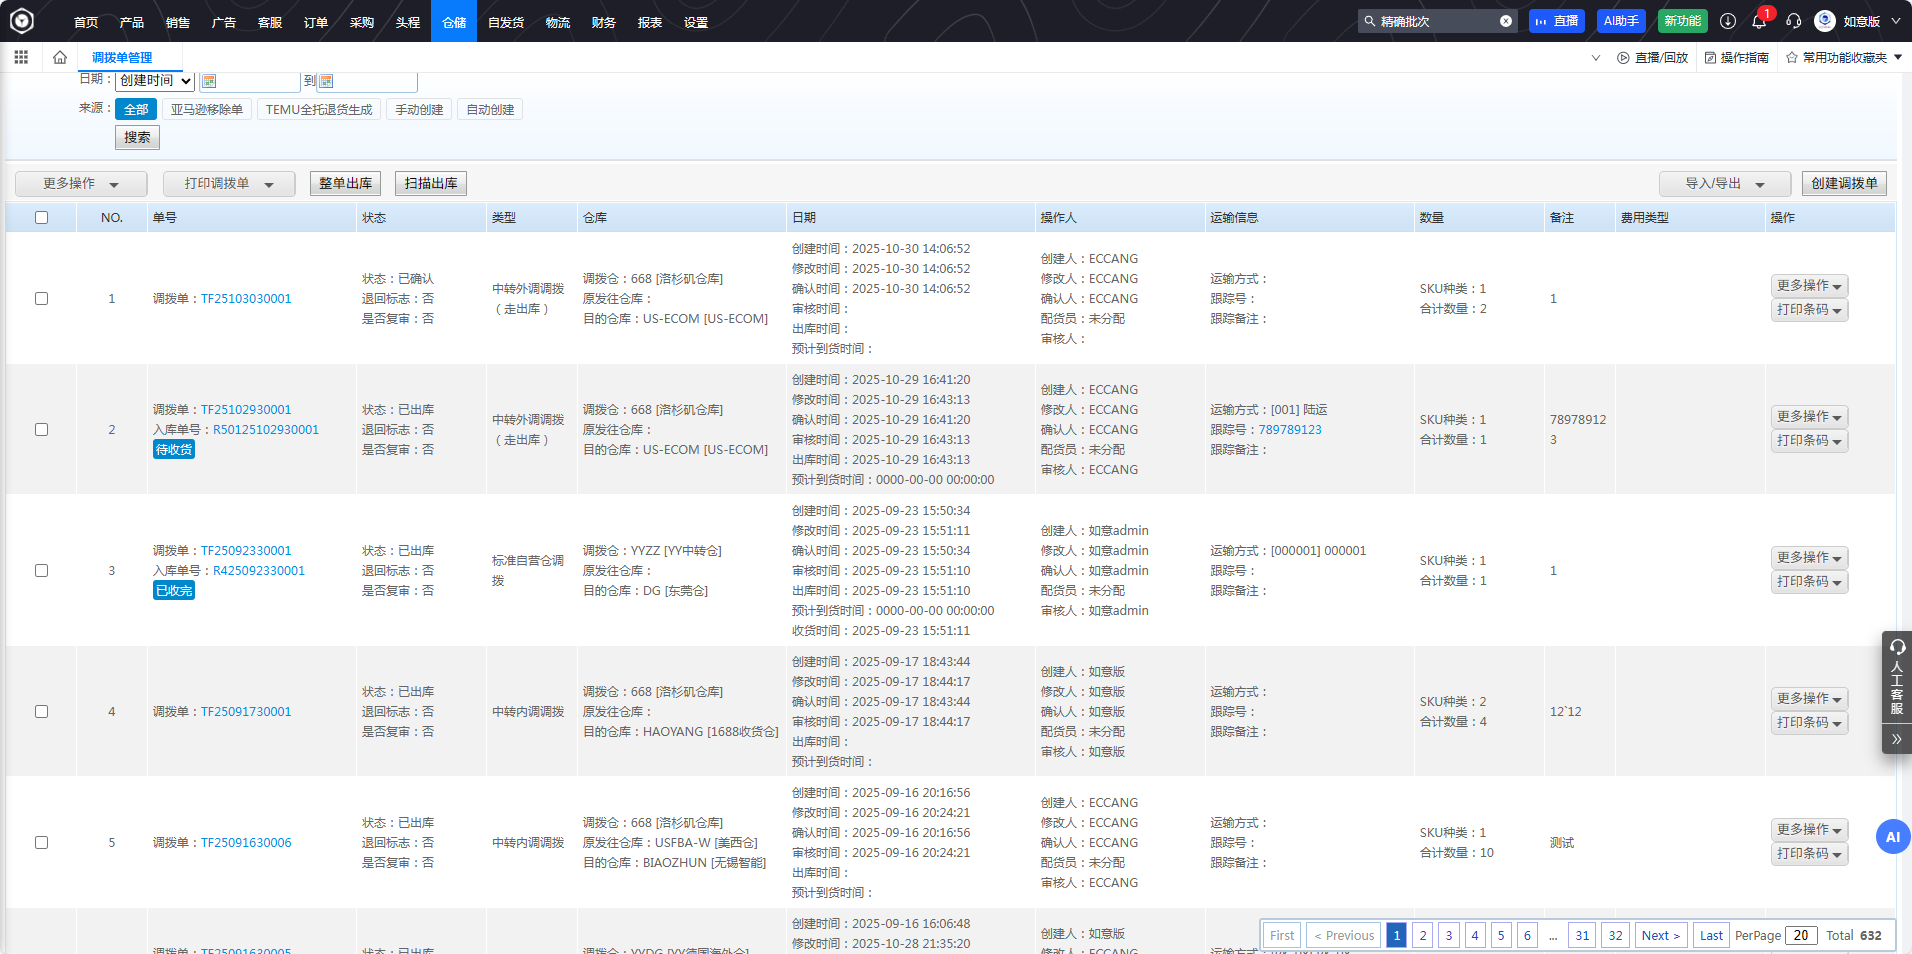Viewport: 1912px width, 954px height.
Task: Expand the collapsed side panel arrows
Action: [1896, 739]
